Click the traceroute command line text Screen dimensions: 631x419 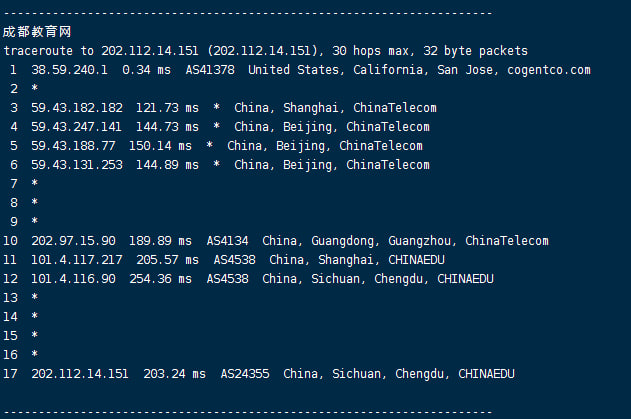pos(265,51)
